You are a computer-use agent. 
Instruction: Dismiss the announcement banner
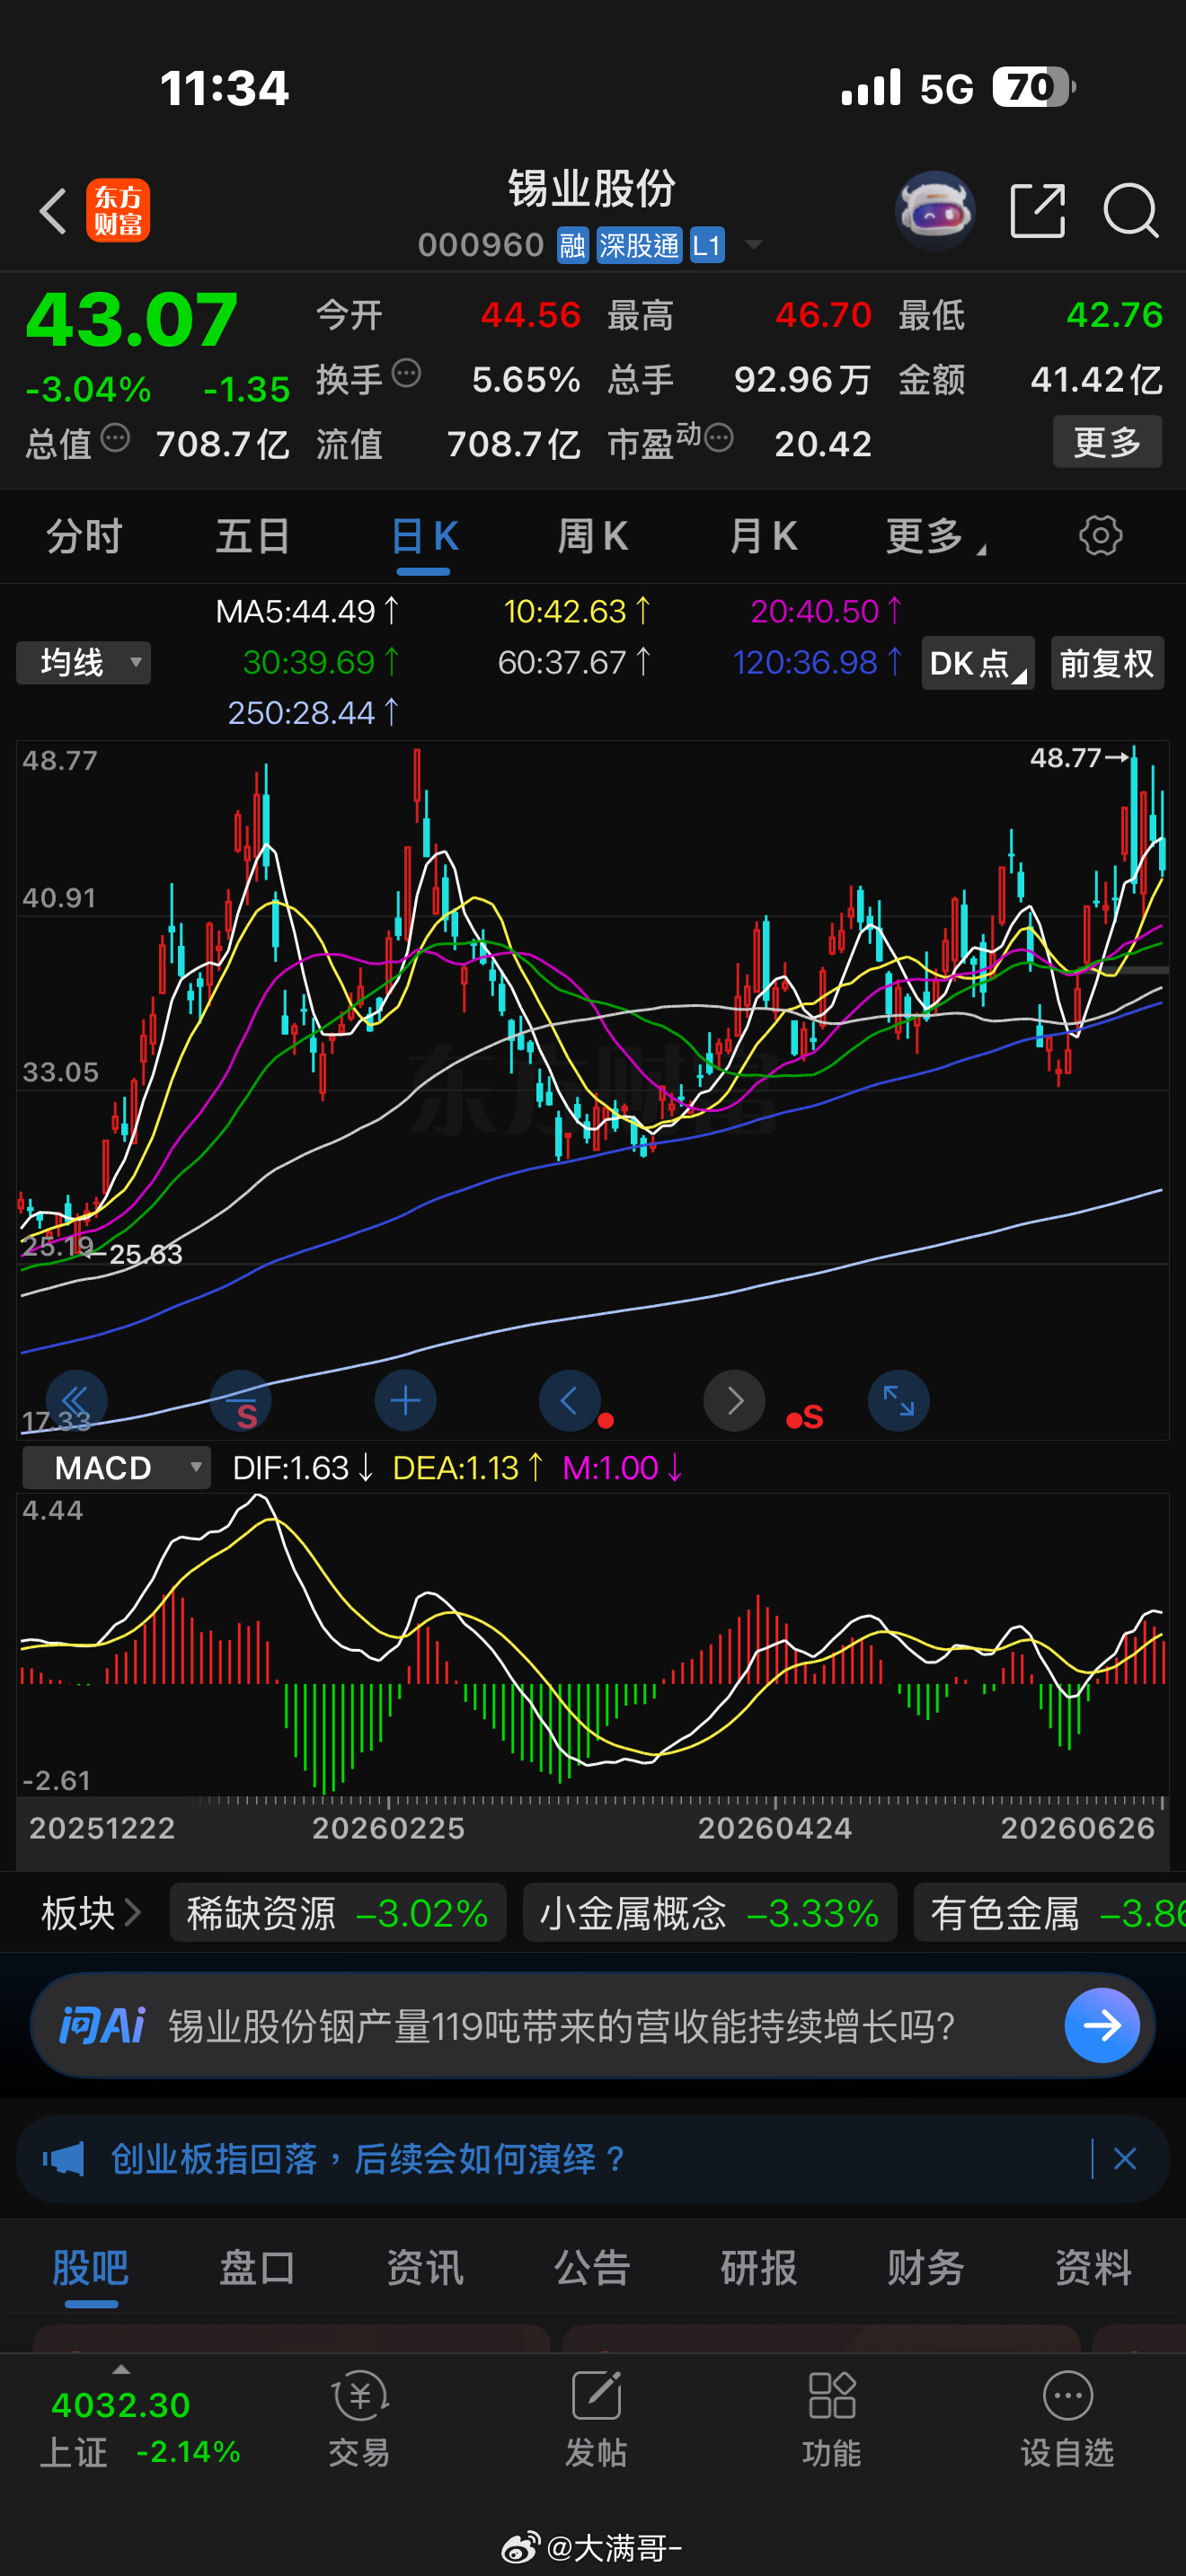(1125, 2158)
